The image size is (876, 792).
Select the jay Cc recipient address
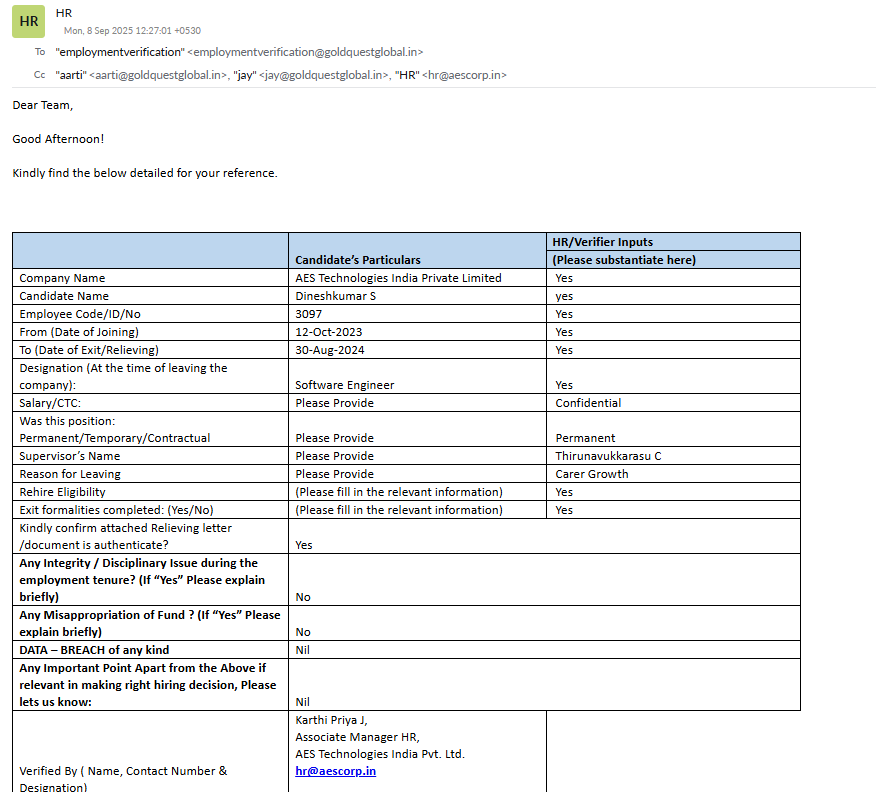310,75
